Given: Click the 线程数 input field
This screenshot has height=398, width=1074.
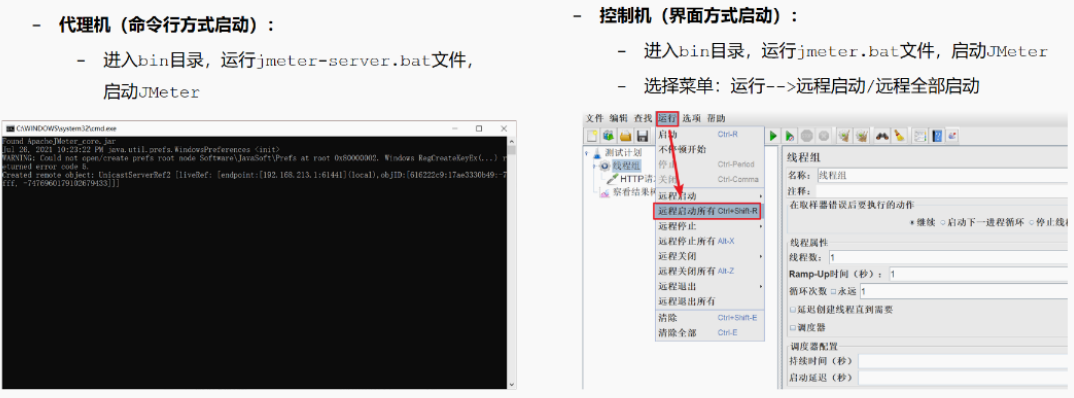Looking at the screenshot, I should [948, 258].
